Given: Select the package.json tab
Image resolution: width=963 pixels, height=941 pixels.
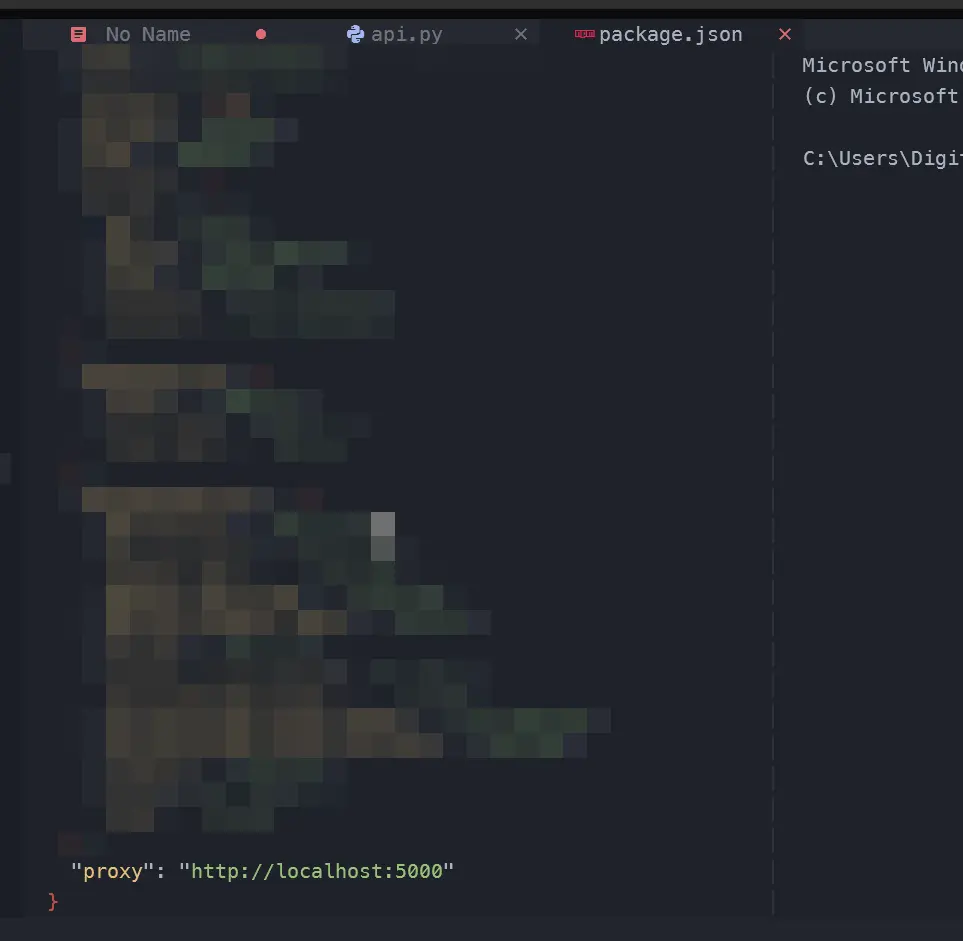Looking at the screenshot, I should point(670,34).
